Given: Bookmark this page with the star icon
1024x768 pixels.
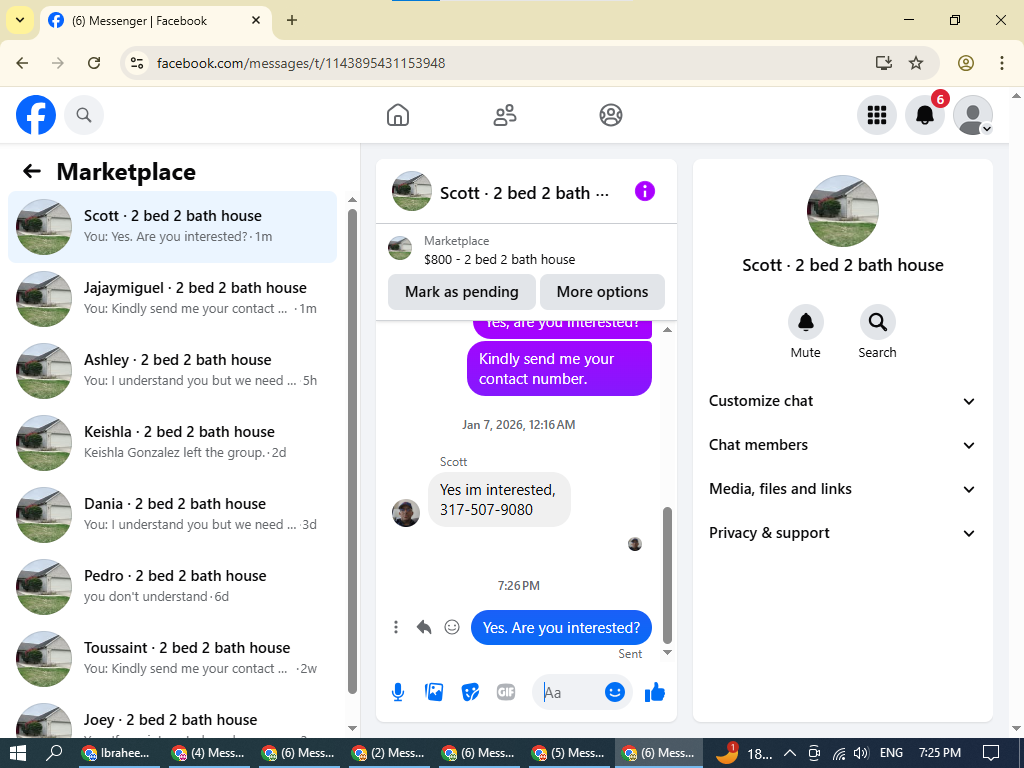Looking at the screenshot, I should click(x=916, y=63).
